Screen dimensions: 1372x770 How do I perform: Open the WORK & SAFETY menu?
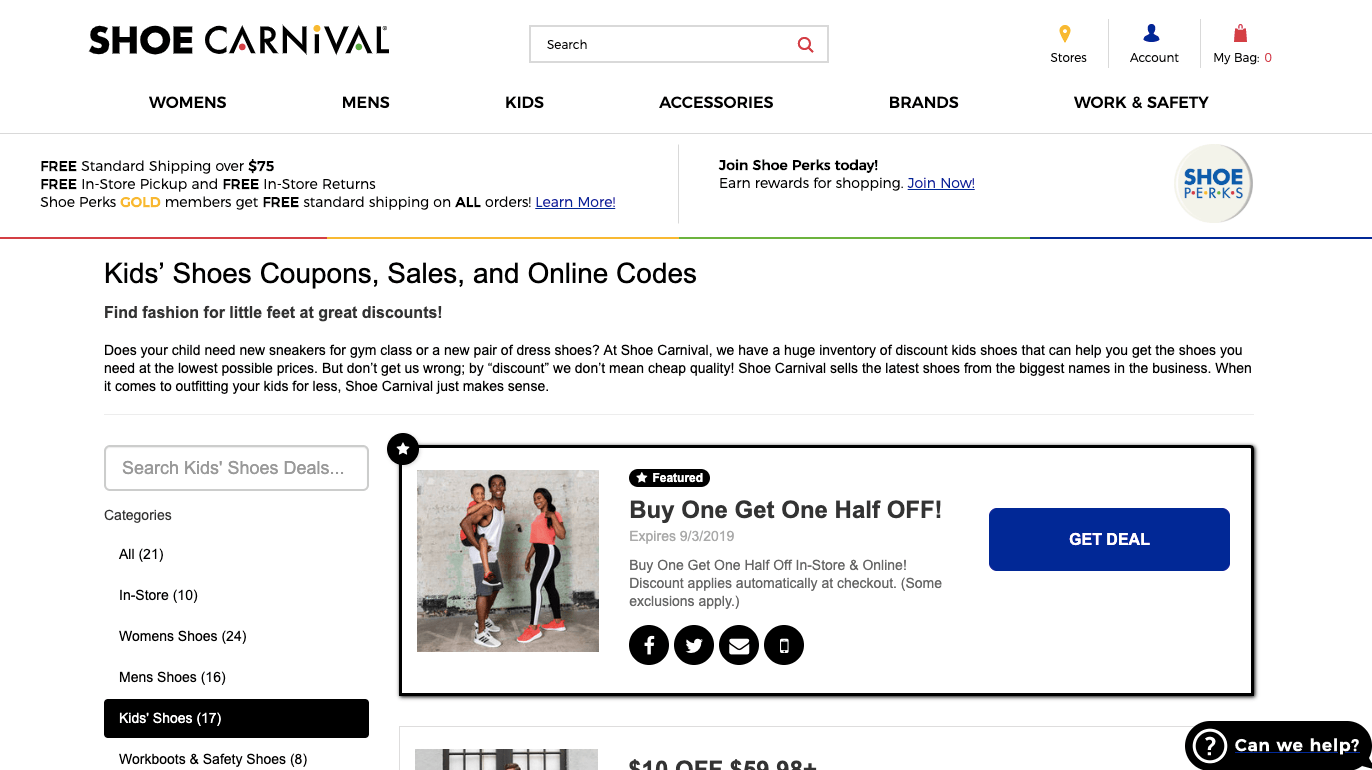tap(1141, 102)
